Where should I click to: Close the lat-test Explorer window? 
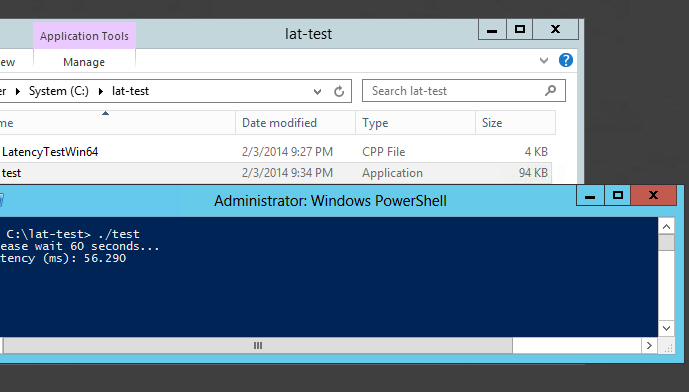555,30
